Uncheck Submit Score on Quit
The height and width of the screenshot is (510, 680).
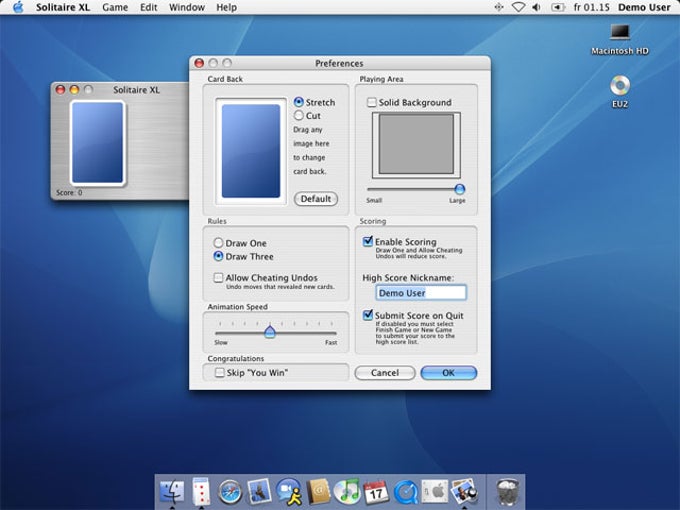tap(368, 316)
